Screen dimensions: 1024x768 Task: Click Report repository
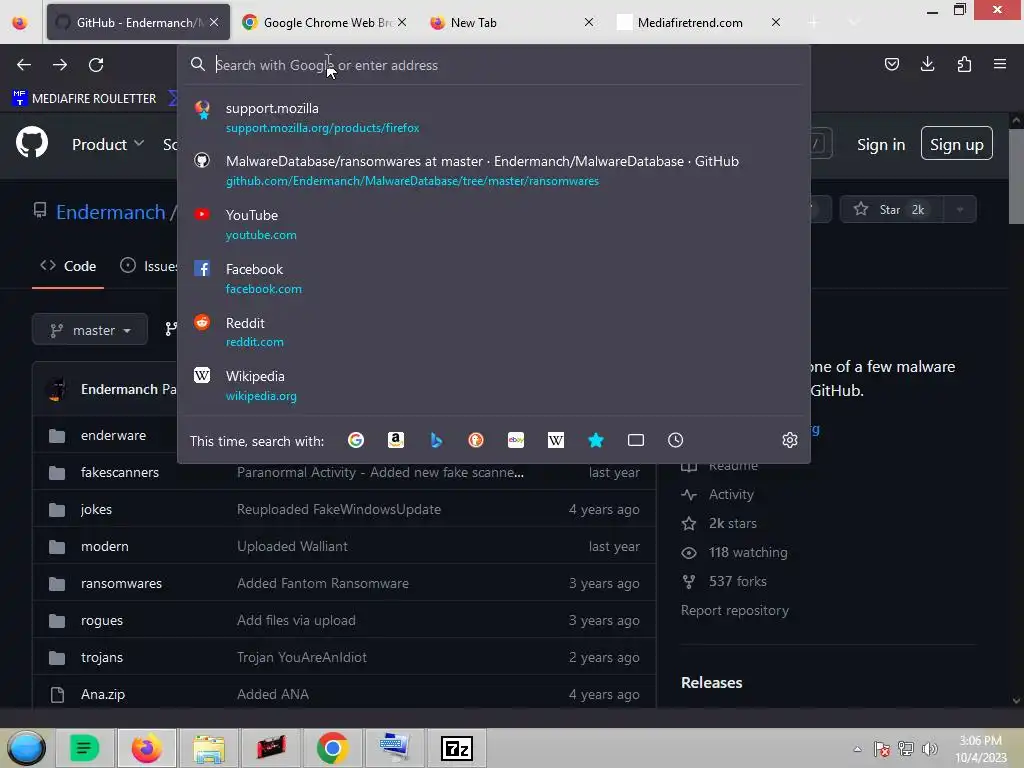pyautogui.click(x=735, y=610)
